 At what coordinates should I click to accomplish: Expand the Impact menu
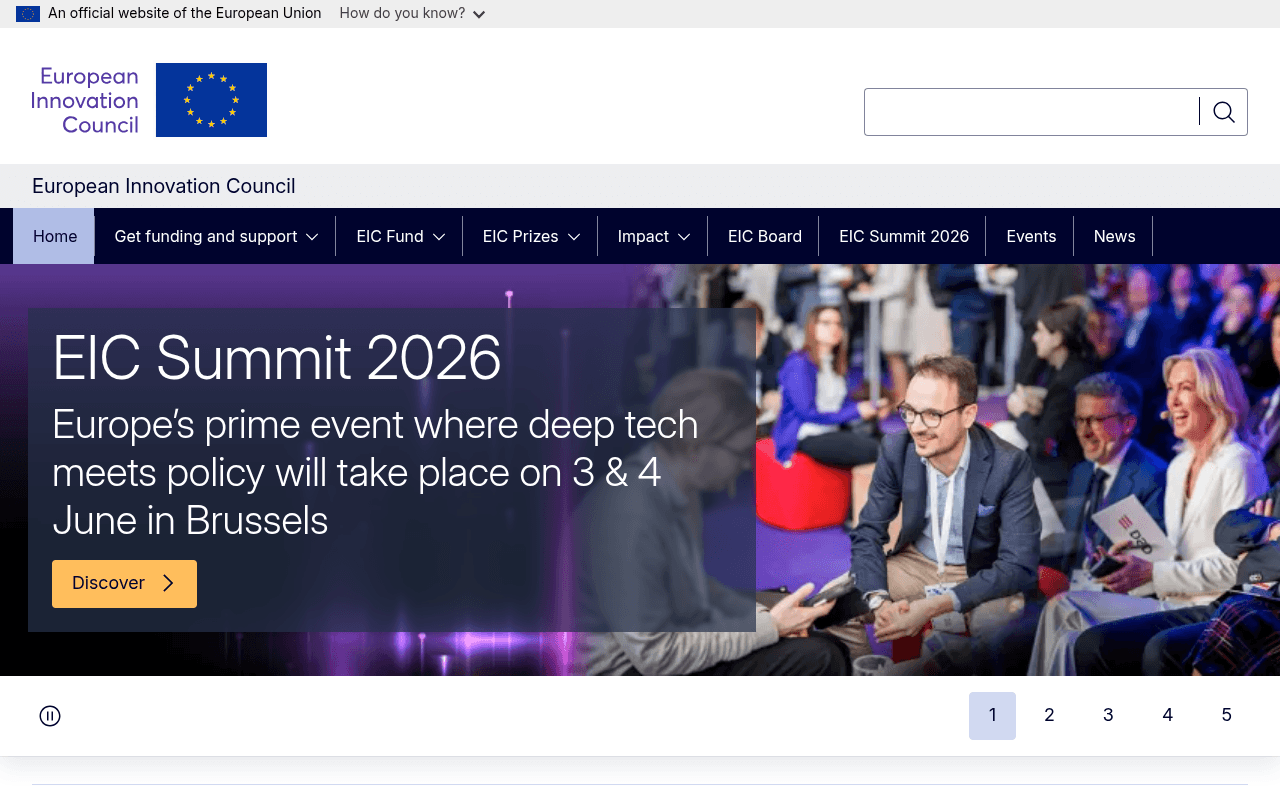[x=653, y=236]
